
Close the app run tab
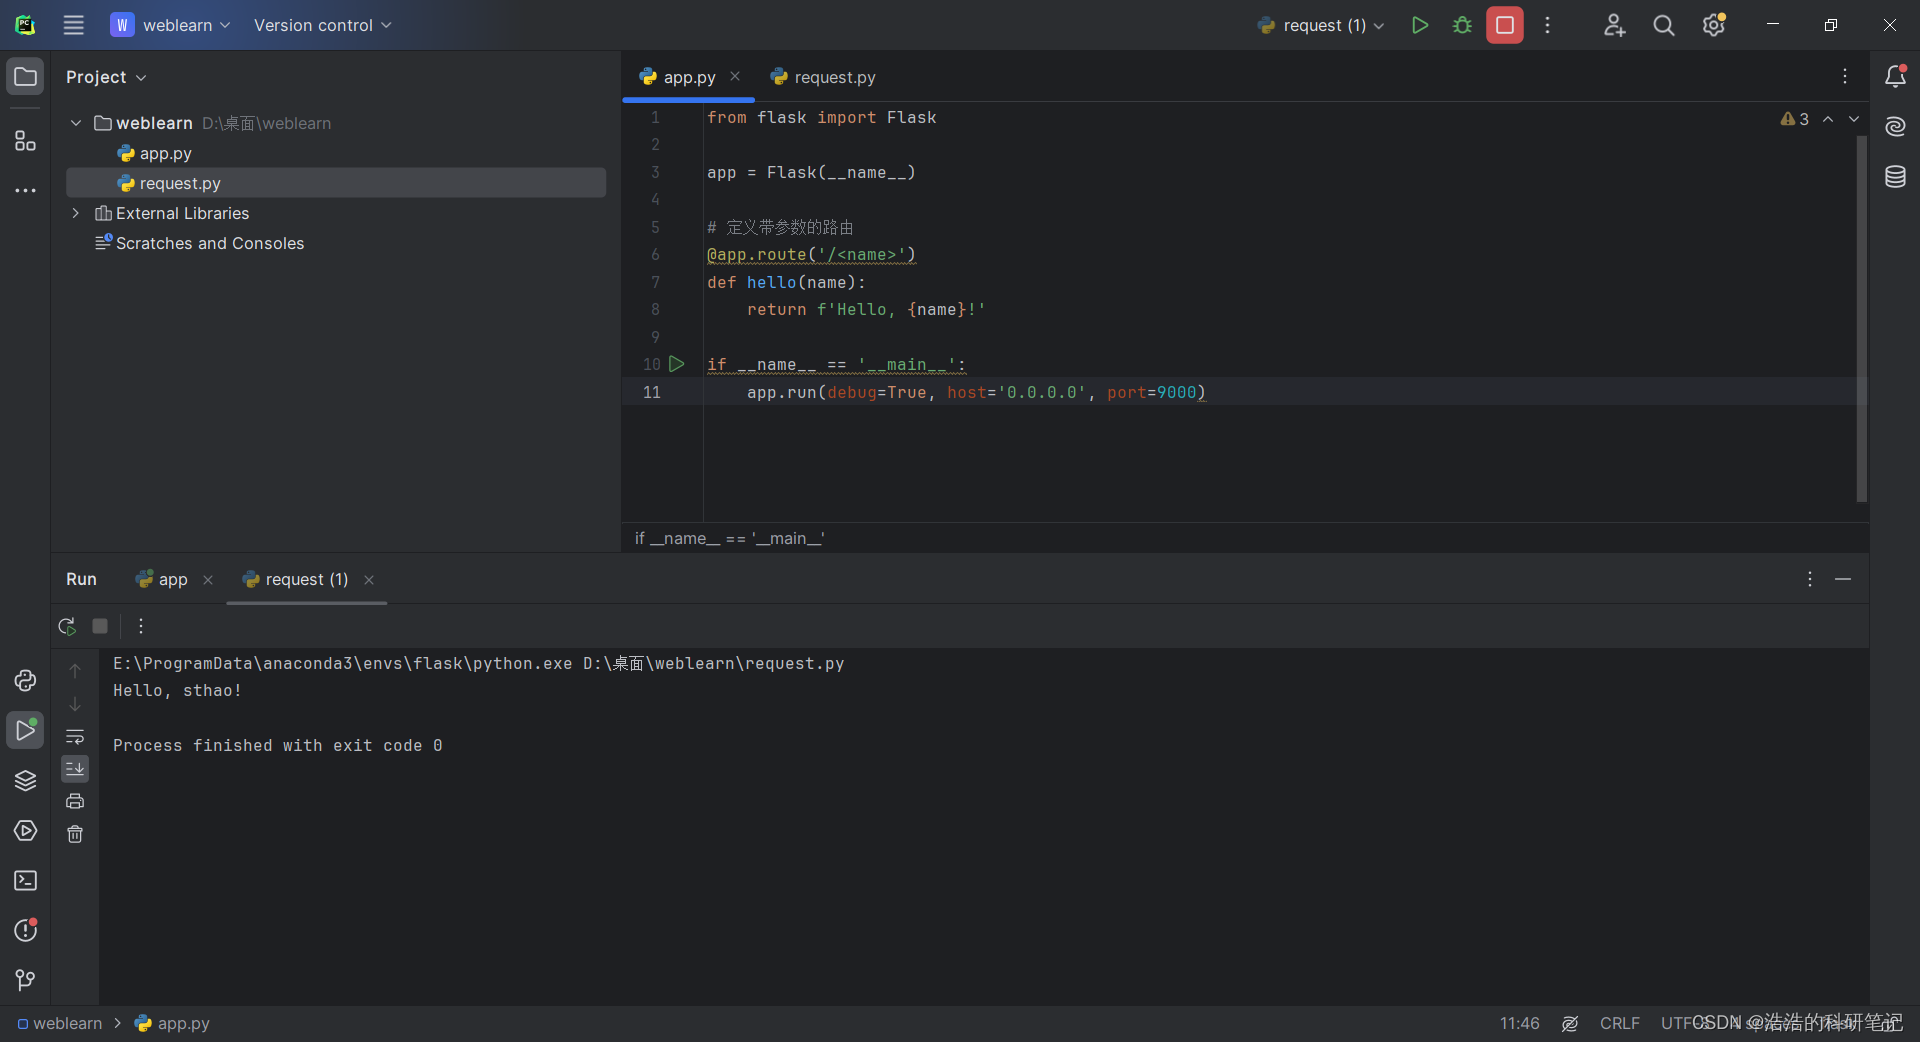point(208,580)
